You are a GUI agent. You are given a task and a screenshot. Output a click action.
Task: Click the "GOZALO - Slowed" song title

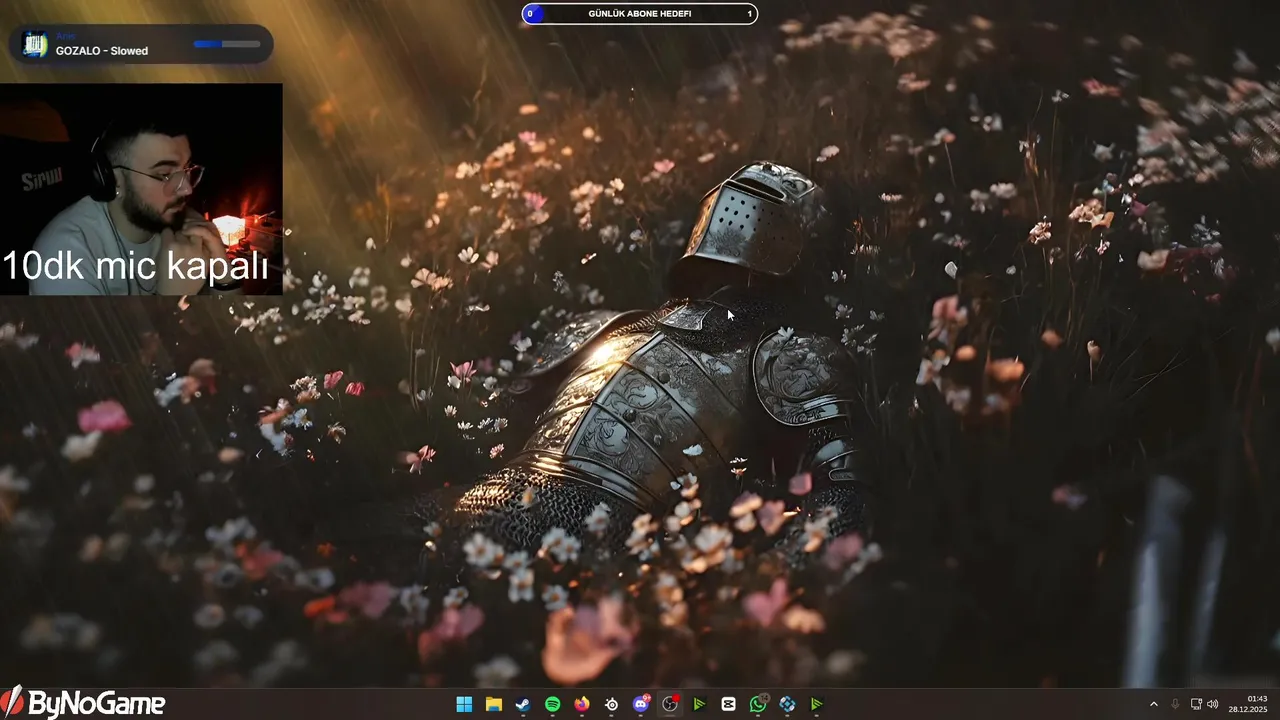pyautogui.click(x=102, y=51)
